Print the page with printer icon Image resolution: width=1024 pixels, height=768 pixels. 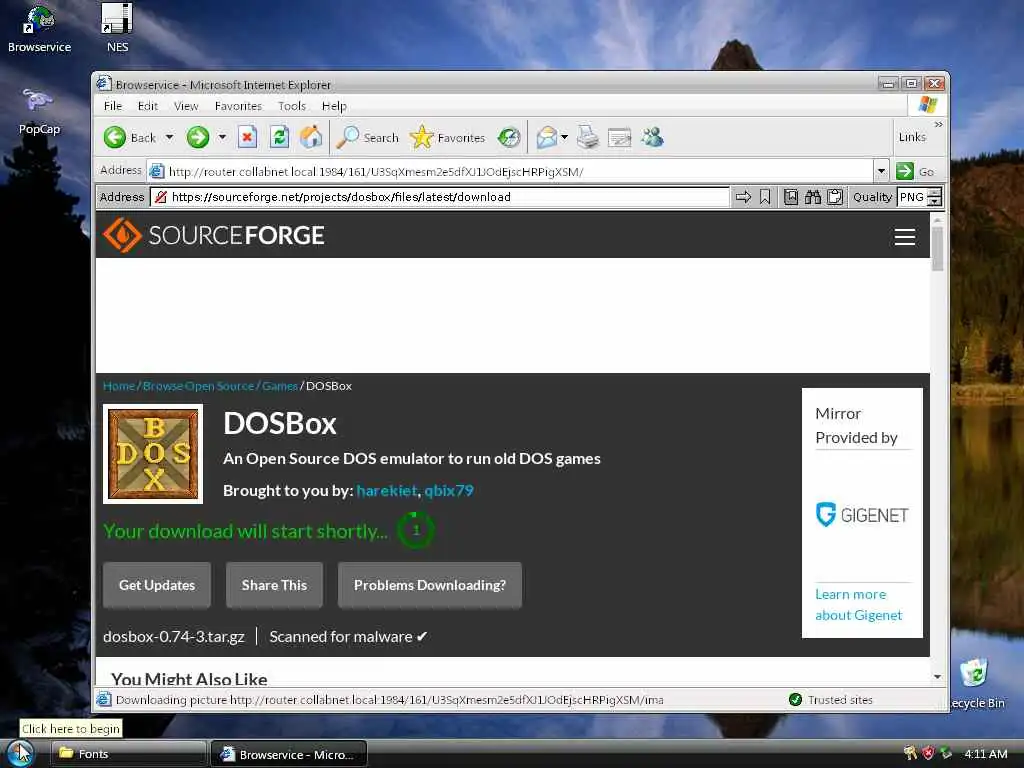point(588,137)
